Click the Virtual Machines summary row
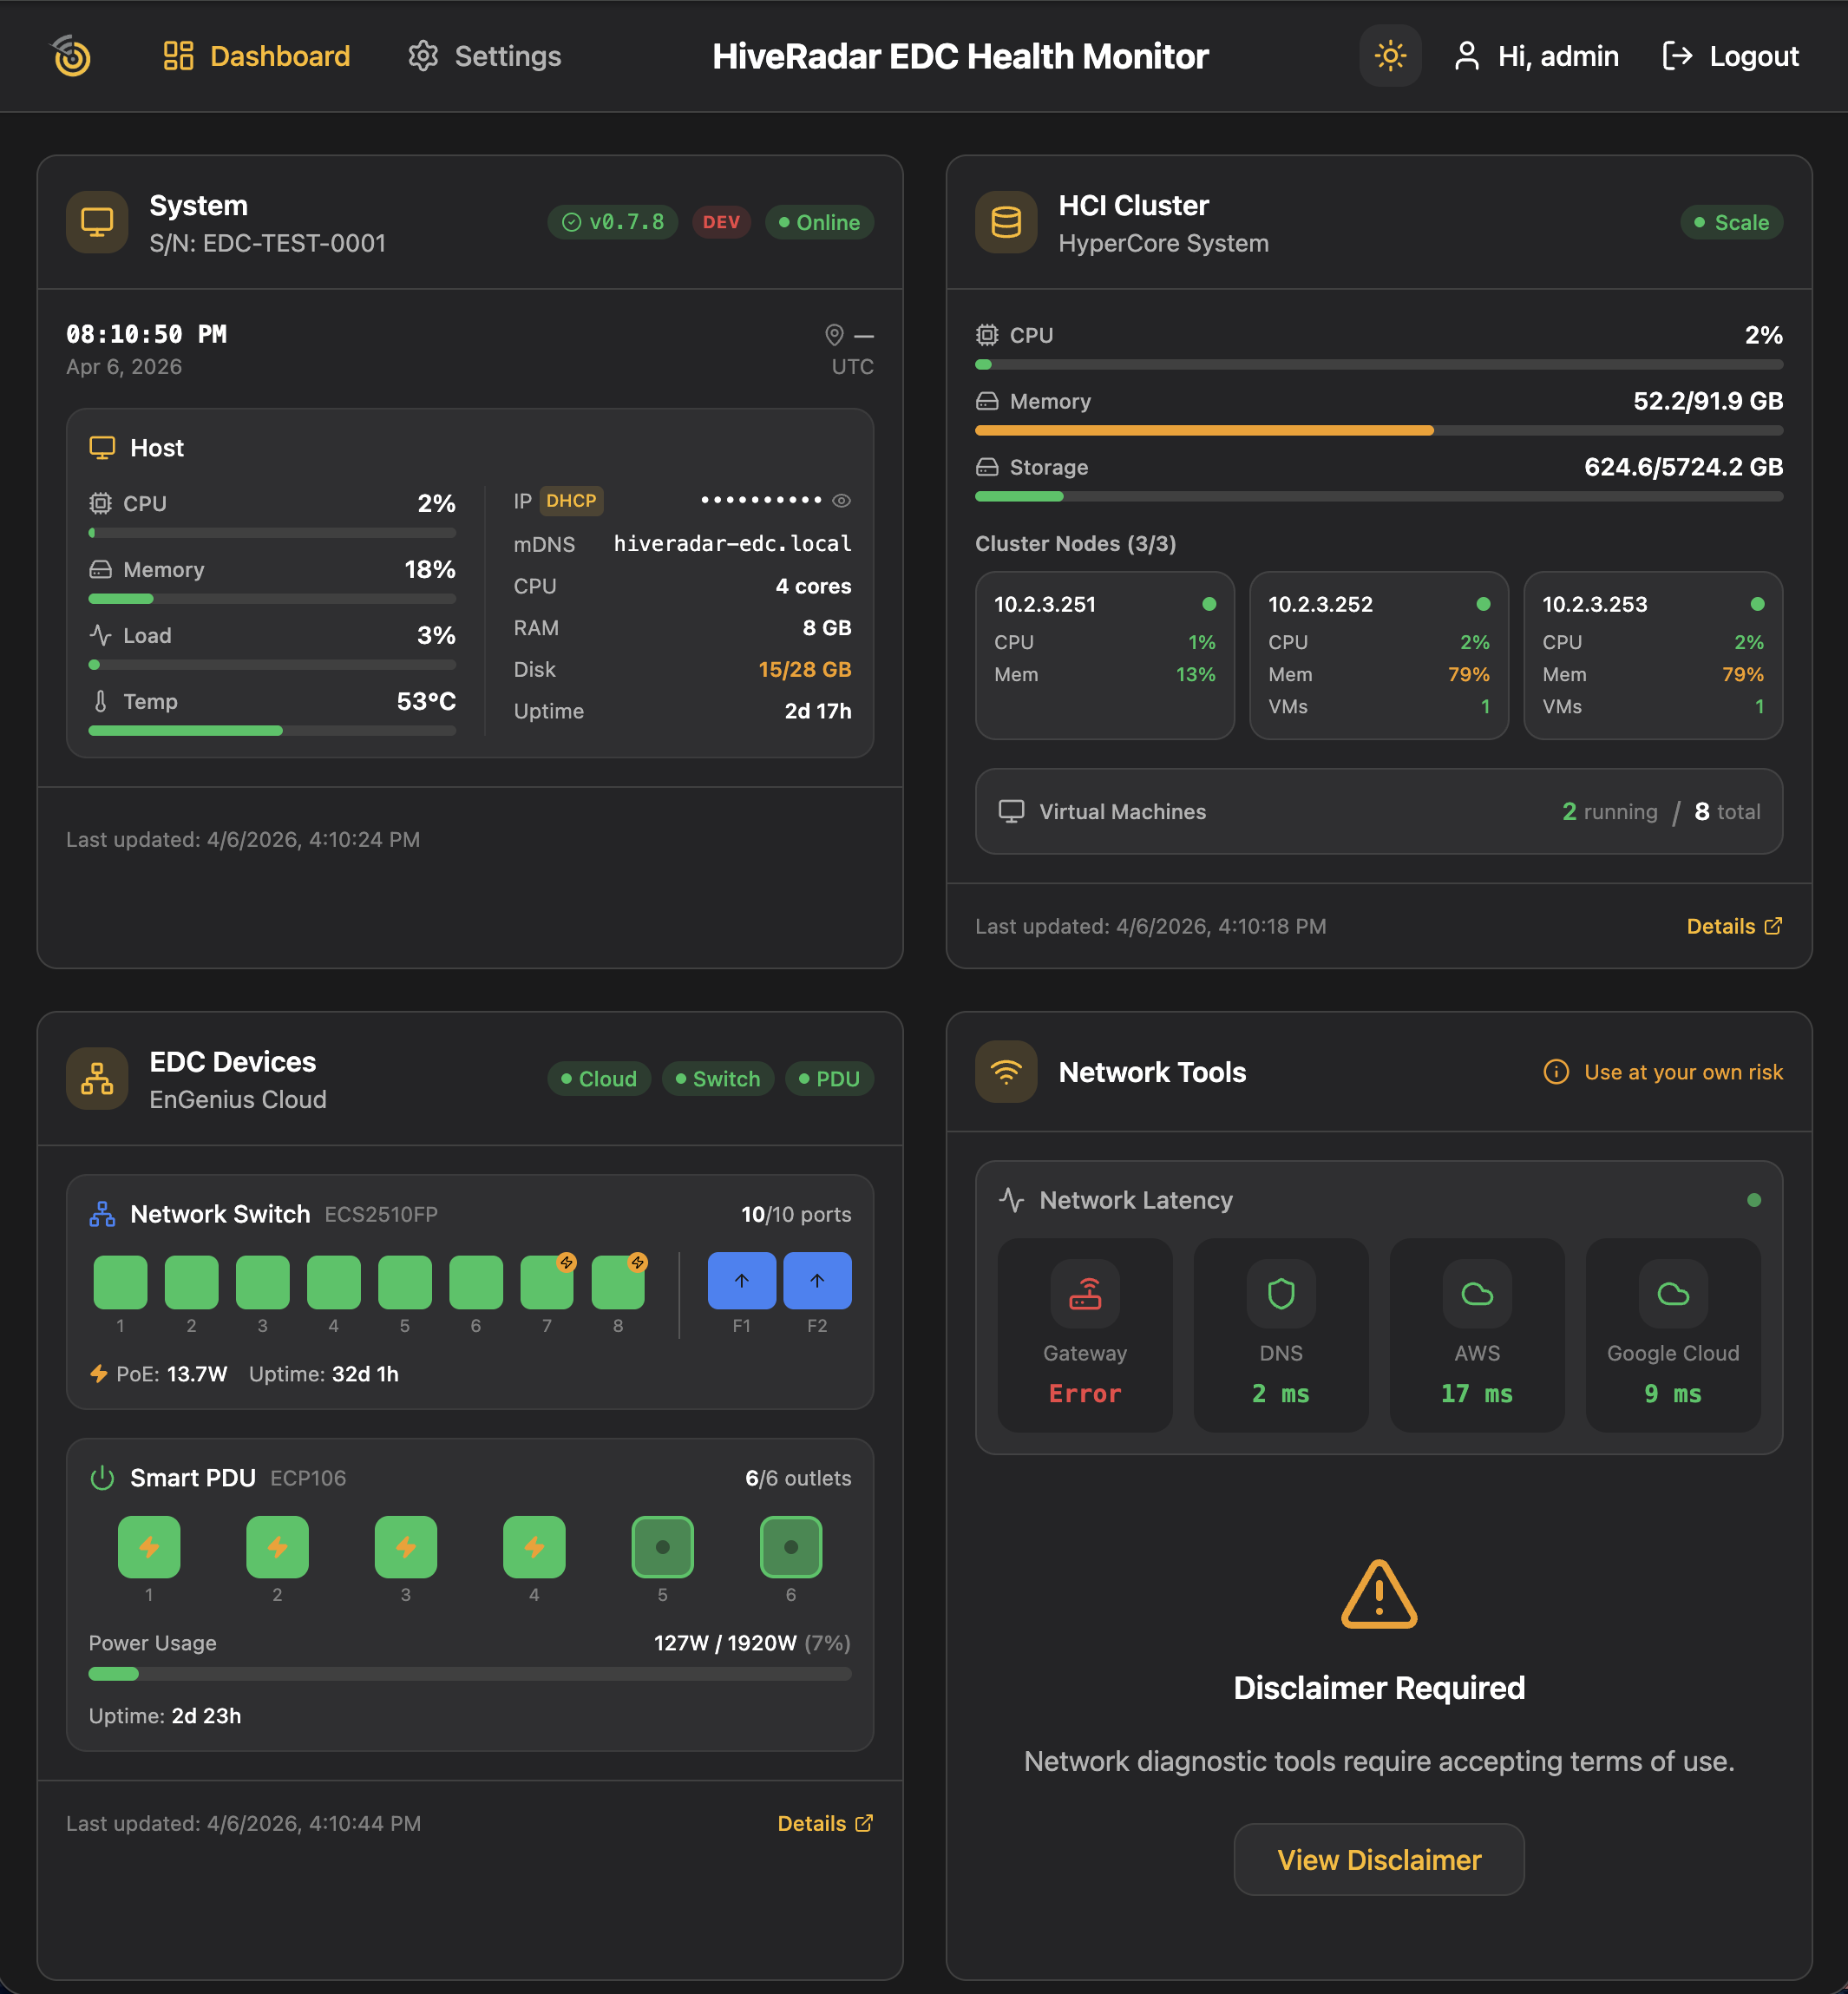Screen dimensions: 1848x1994 point(1379,811)
